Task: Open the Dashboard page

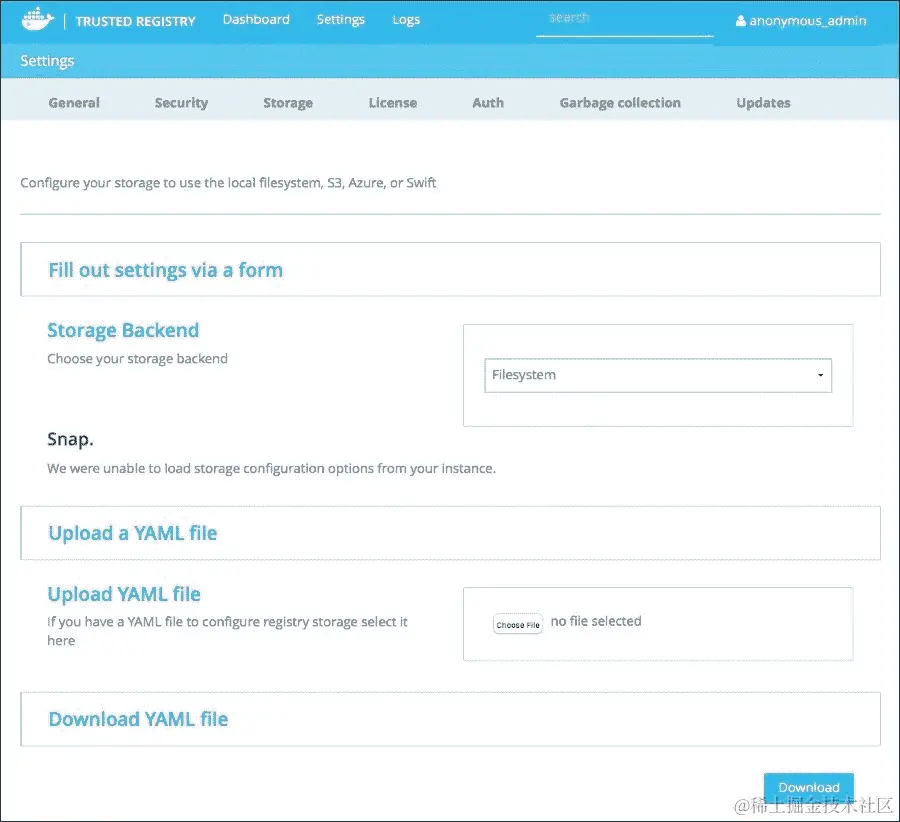Action: pos(256,19)
